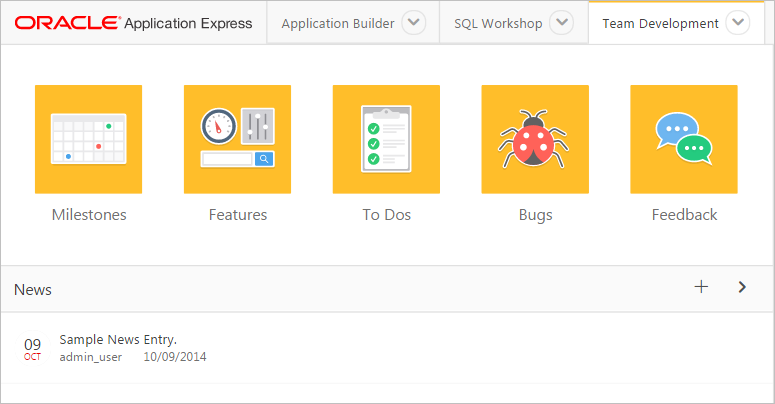Select the Bugs ladybug icon
Image resolution: width=775 pixels, height=404 pixels.
point(535,139)
